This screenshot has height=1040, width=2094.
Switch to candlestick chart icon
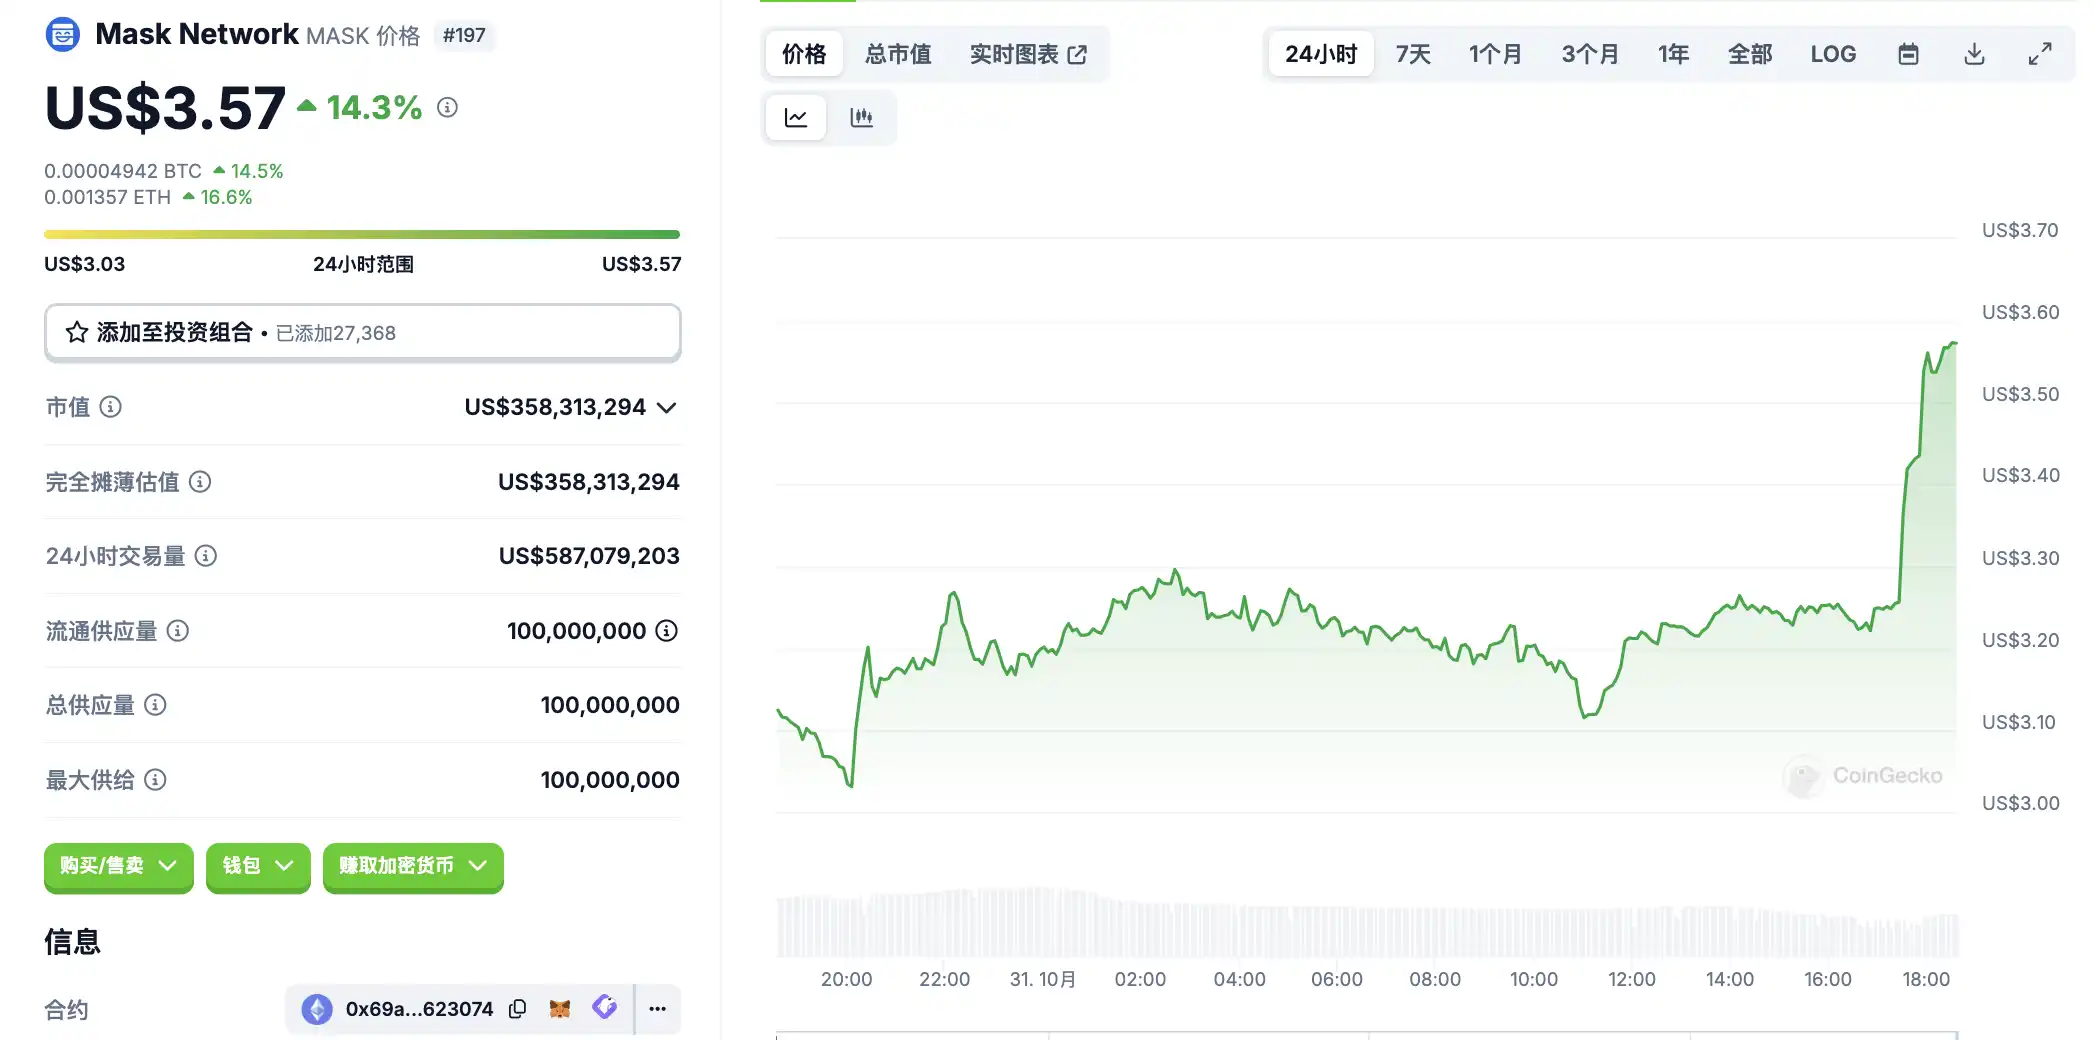tap(861, 118)
